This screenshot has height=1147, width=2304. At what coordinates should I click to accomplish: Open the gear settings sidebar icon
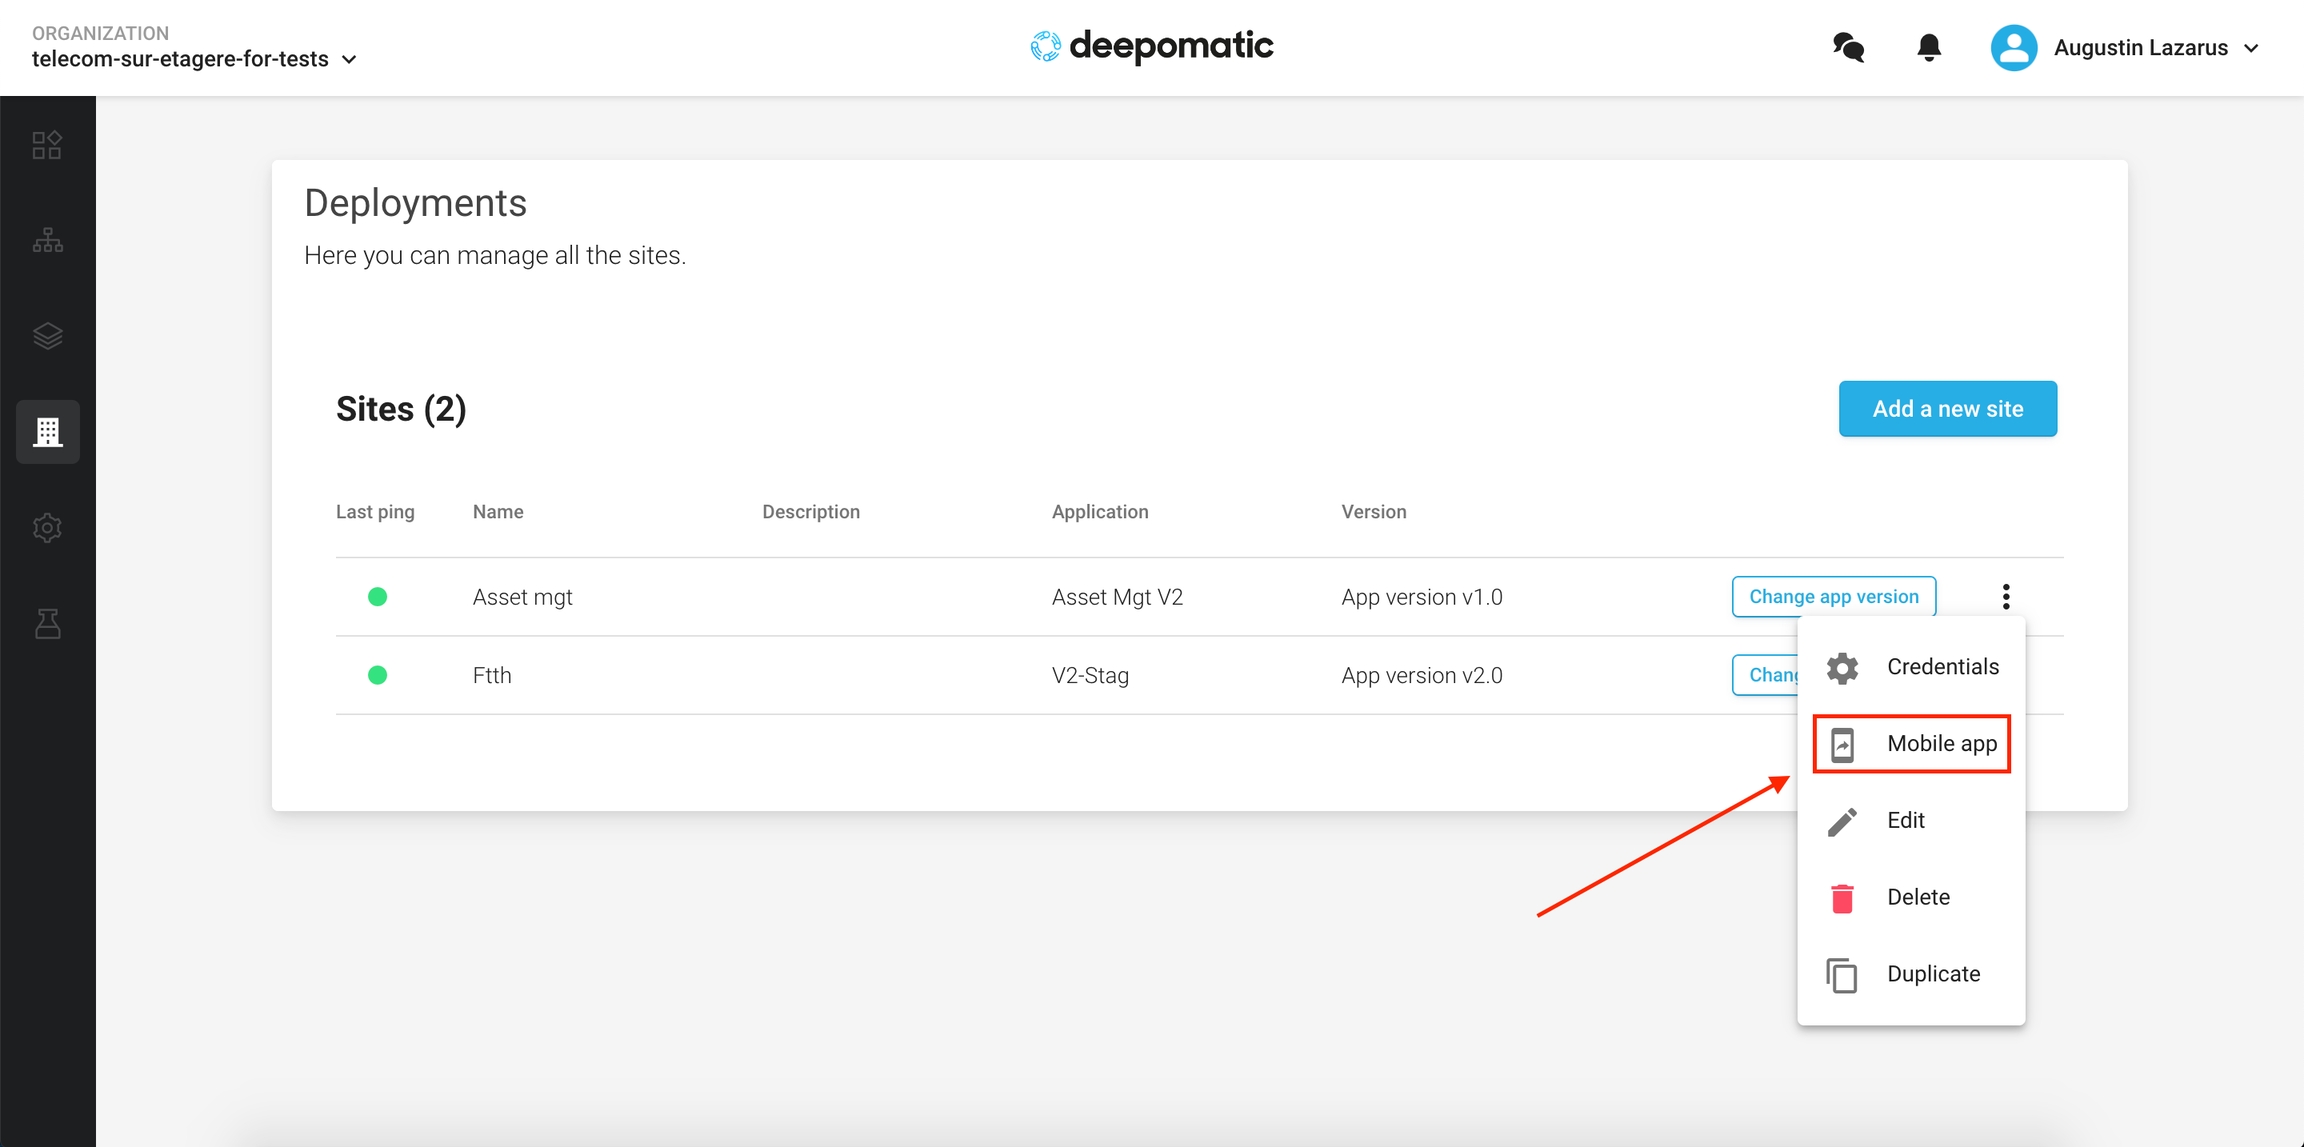(47, 528)
